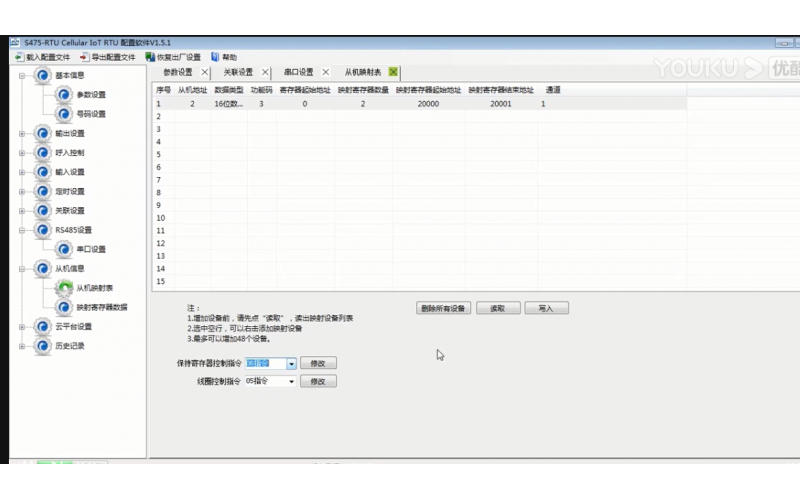Expand the 定时设置 tree node

[22, 192]
